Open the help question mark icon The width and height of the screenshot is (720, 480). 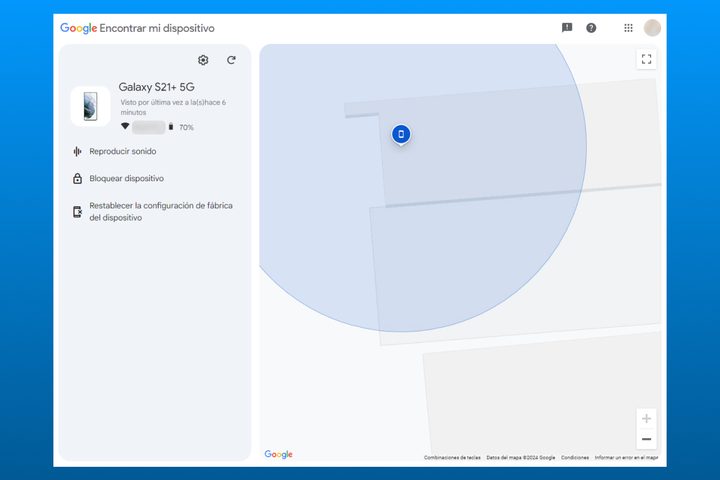click(591, 28)
